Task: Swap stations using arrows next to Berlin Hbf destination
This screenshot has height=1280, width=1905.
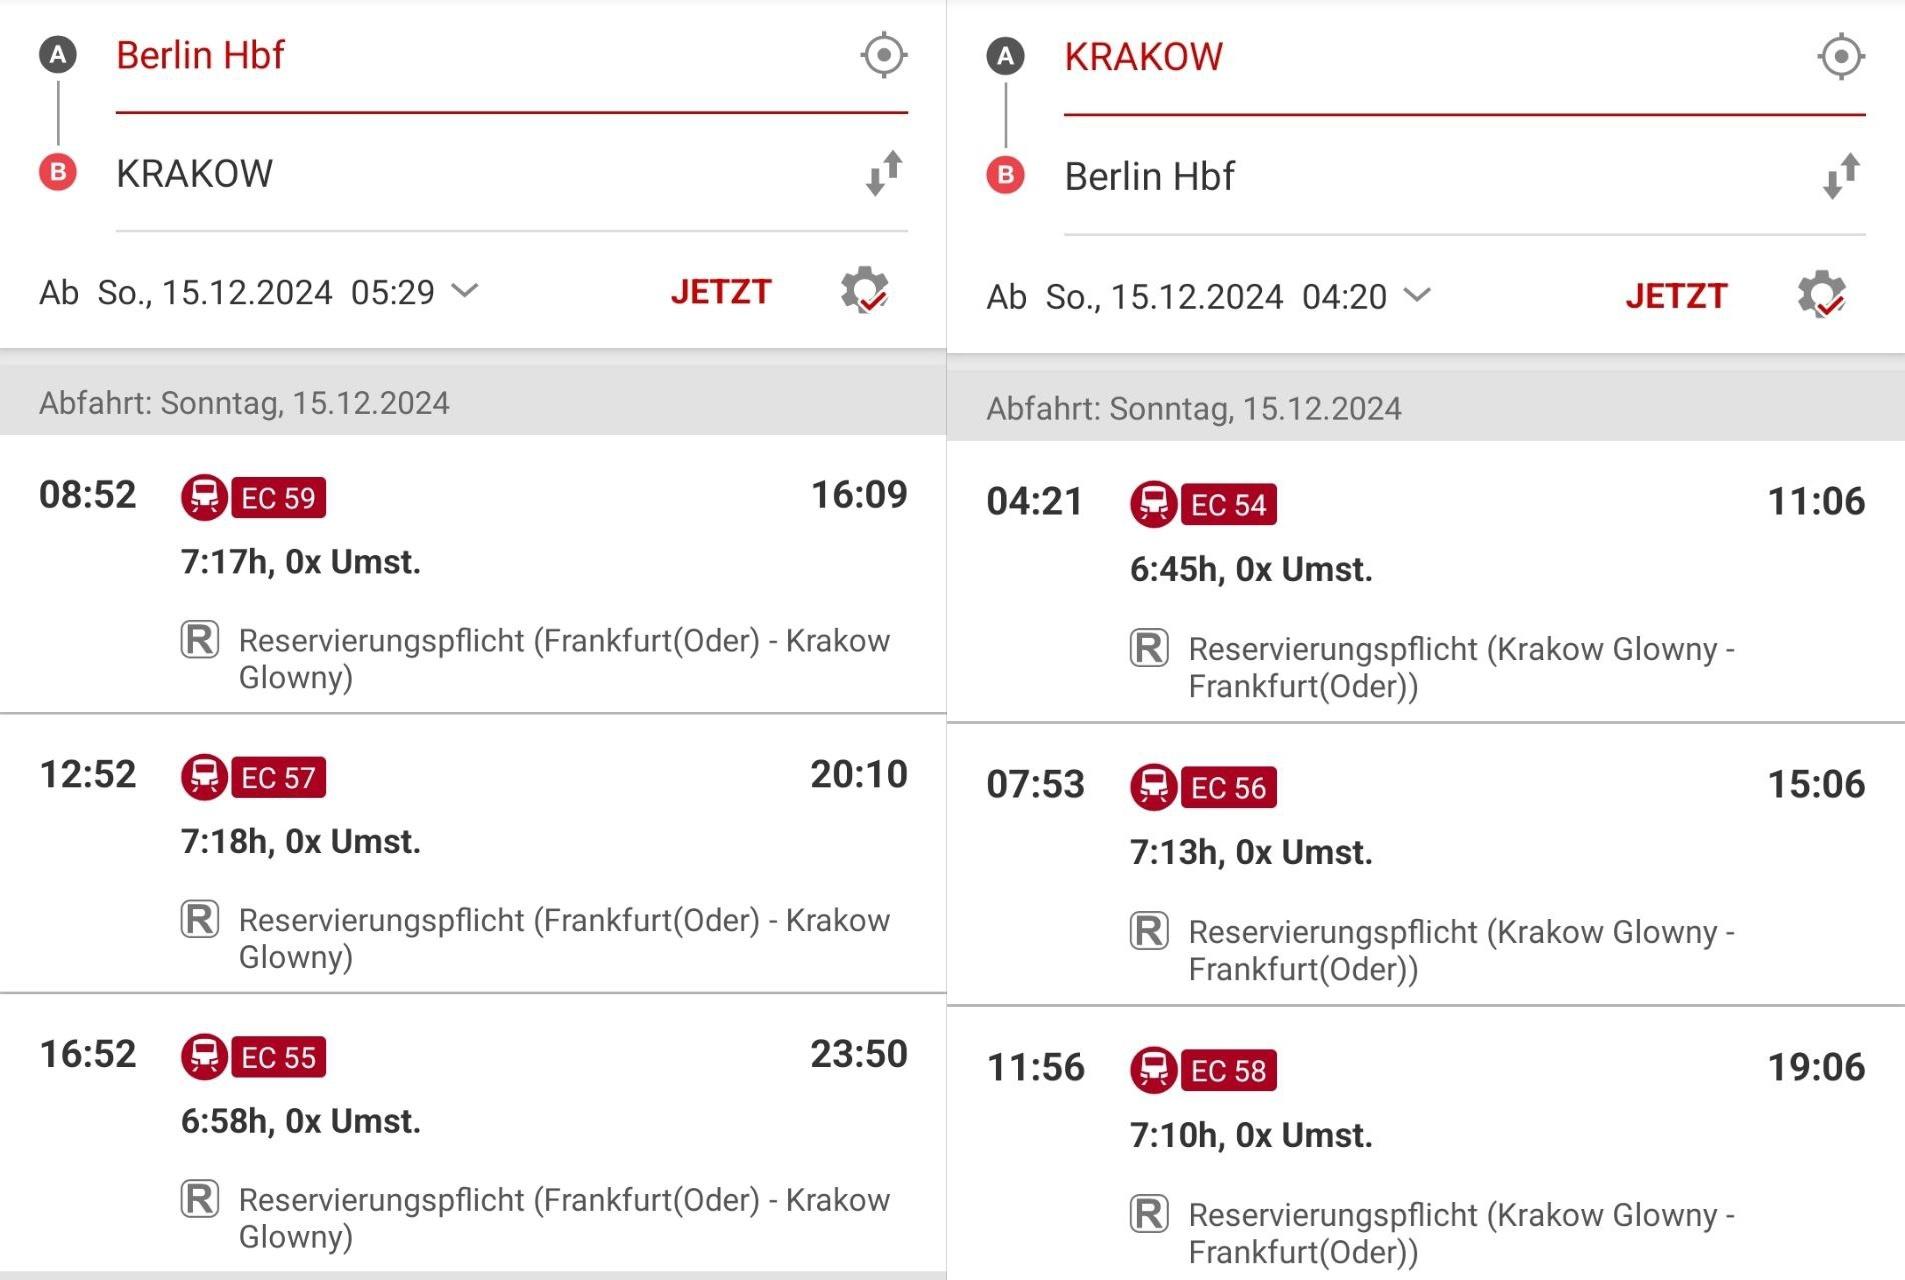Action: coord(1841,177)
